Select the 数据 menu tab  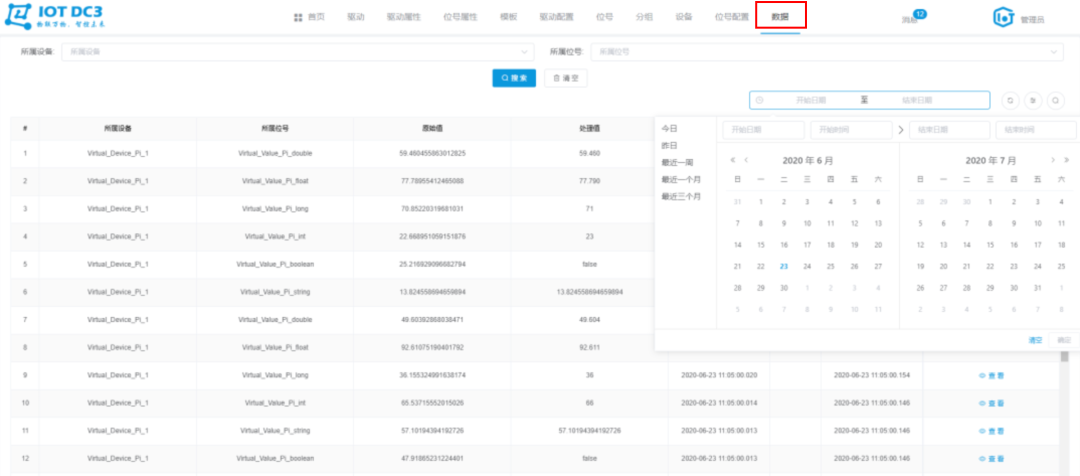780,17
